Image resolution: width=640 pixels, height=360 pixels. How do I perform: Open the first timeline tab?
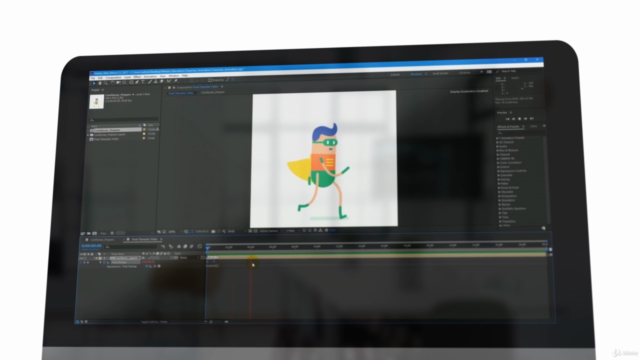[x=101, y=240]
